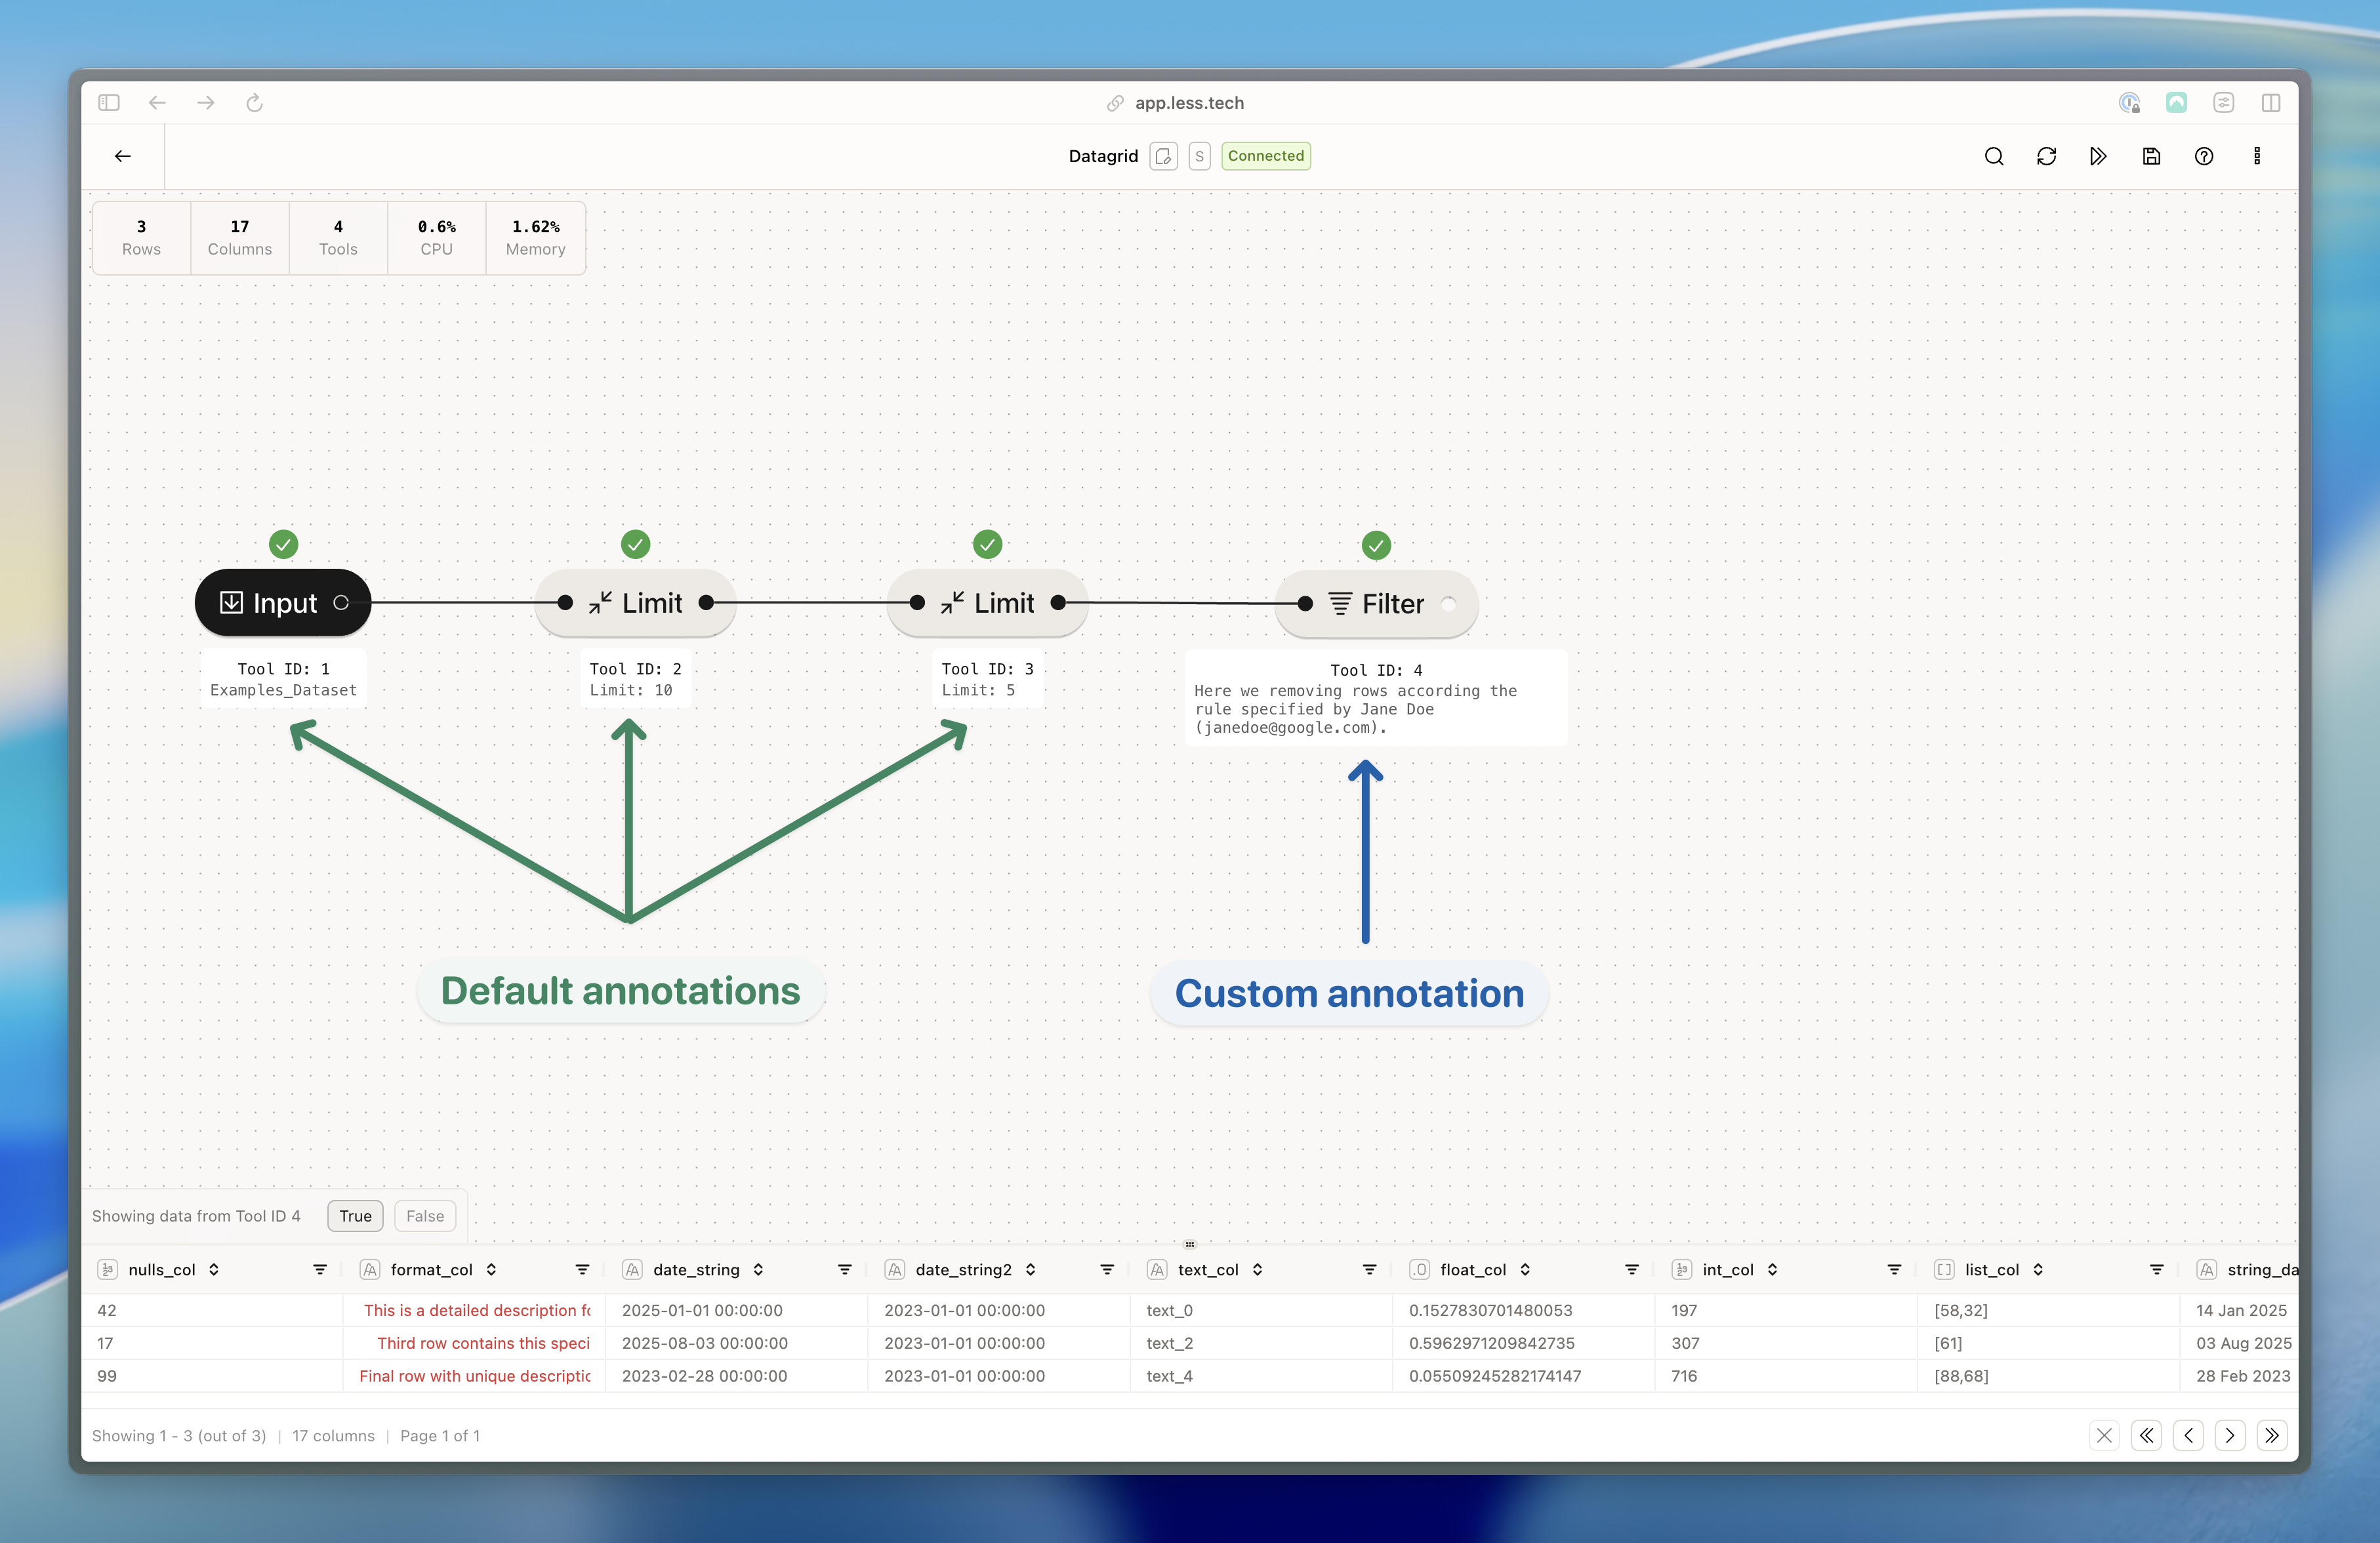Open the filter icon on nulls_col column
This screenshot has width=2380, height=1543.
point(319,1269)
